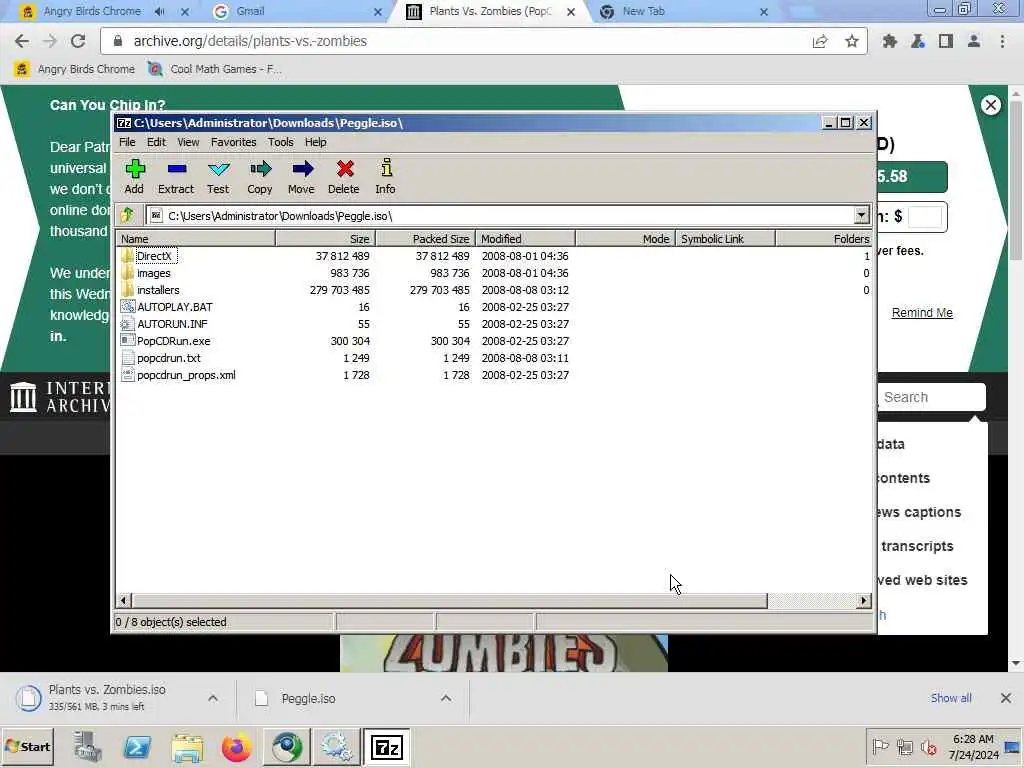The image size is (1024, 768).
Task: Open PowerShell from the taskbar
Action: point(137,748)
